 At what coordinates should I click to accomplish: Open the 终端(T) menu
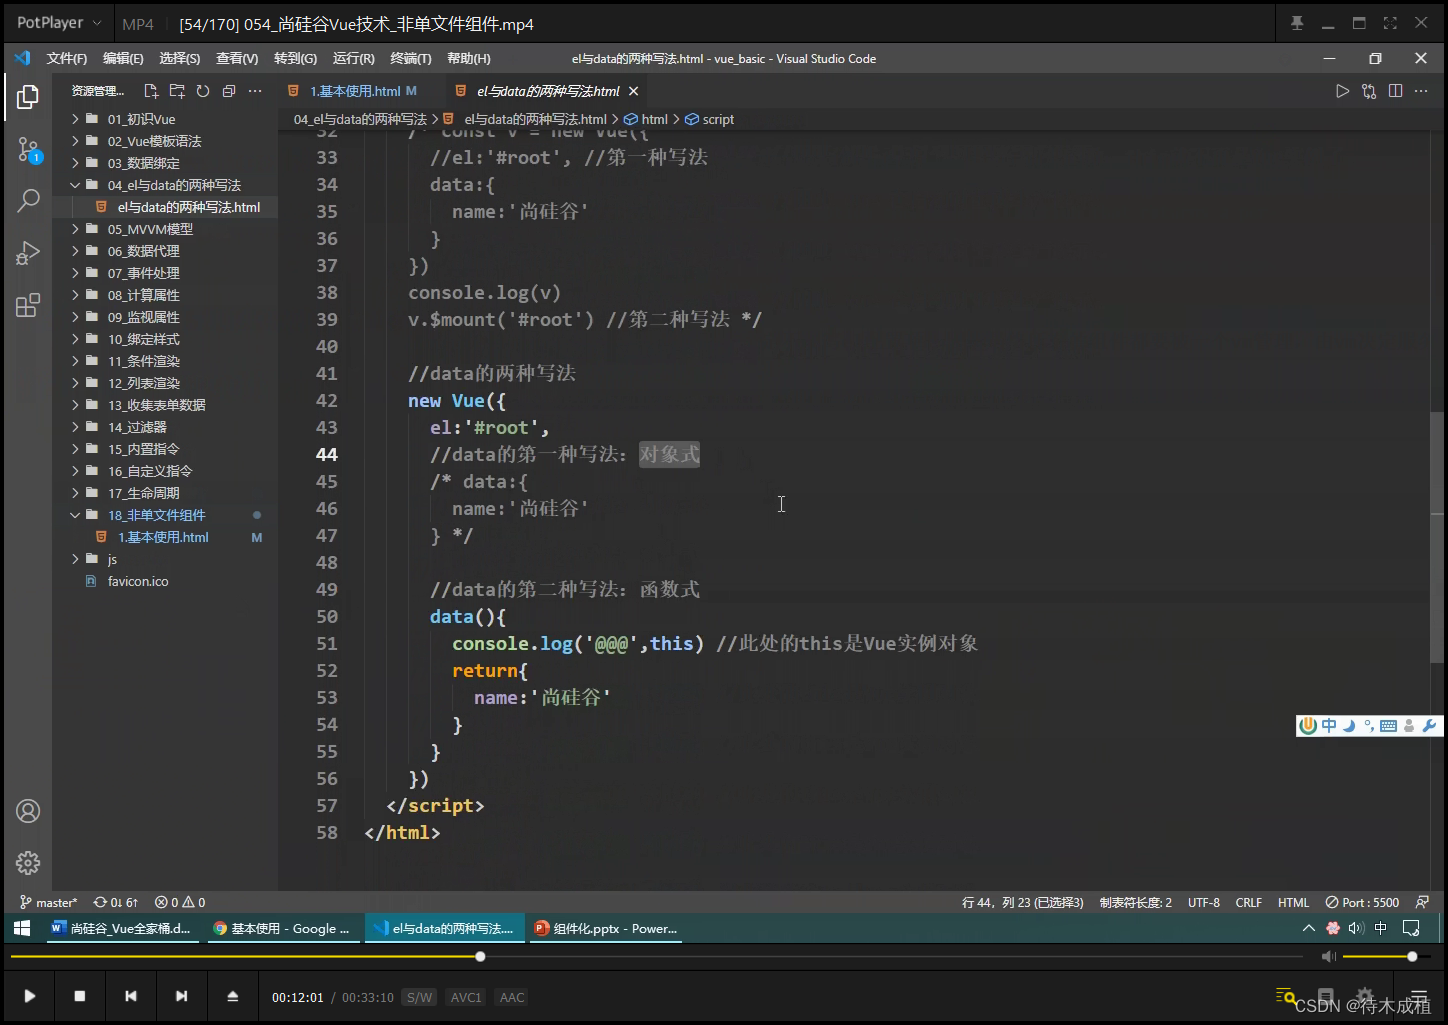click(x=411, y=59)
